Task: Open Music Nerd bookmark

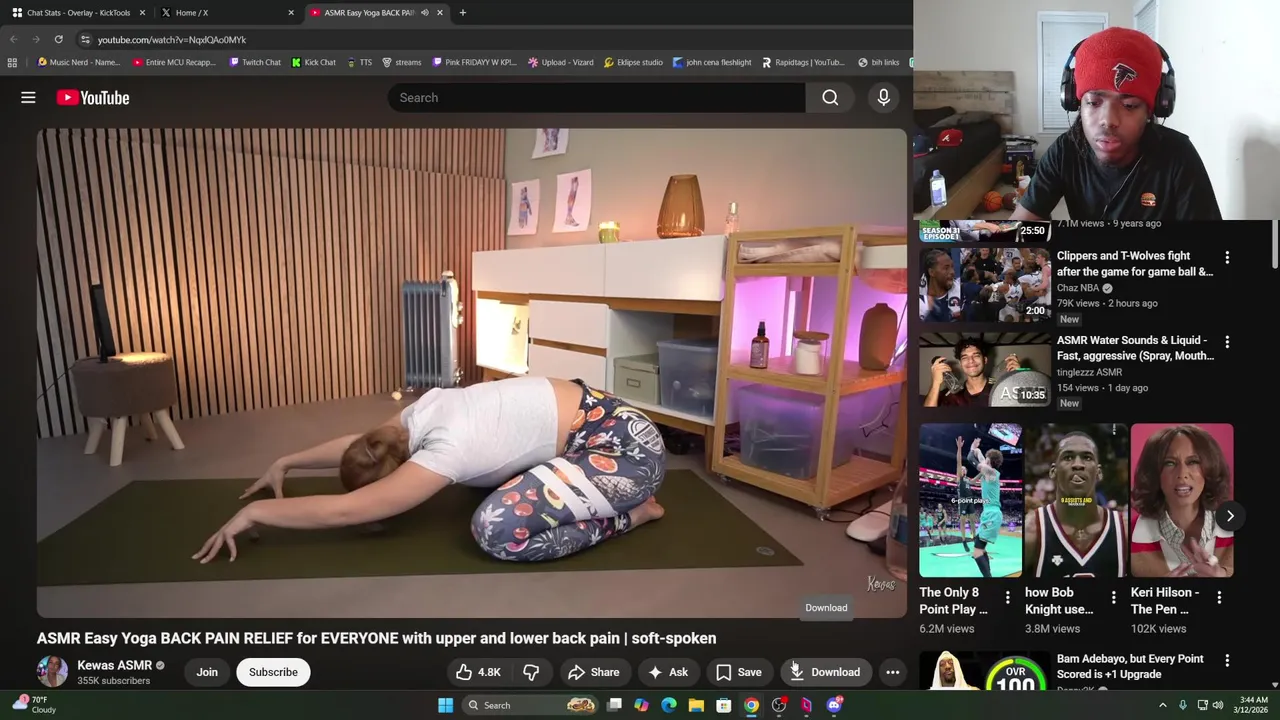Action: tap(78, 62)
